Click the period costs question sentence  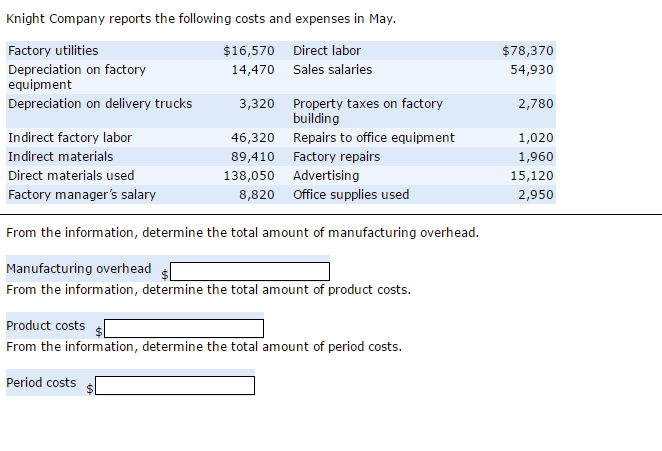pyautogui.click(x=204, y=347)
